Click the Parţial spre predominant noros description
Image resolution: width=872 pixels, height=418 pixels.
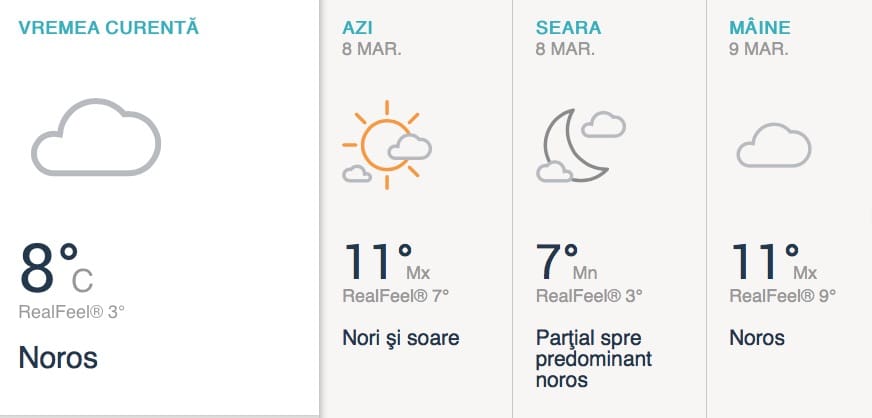coord(594,359)
